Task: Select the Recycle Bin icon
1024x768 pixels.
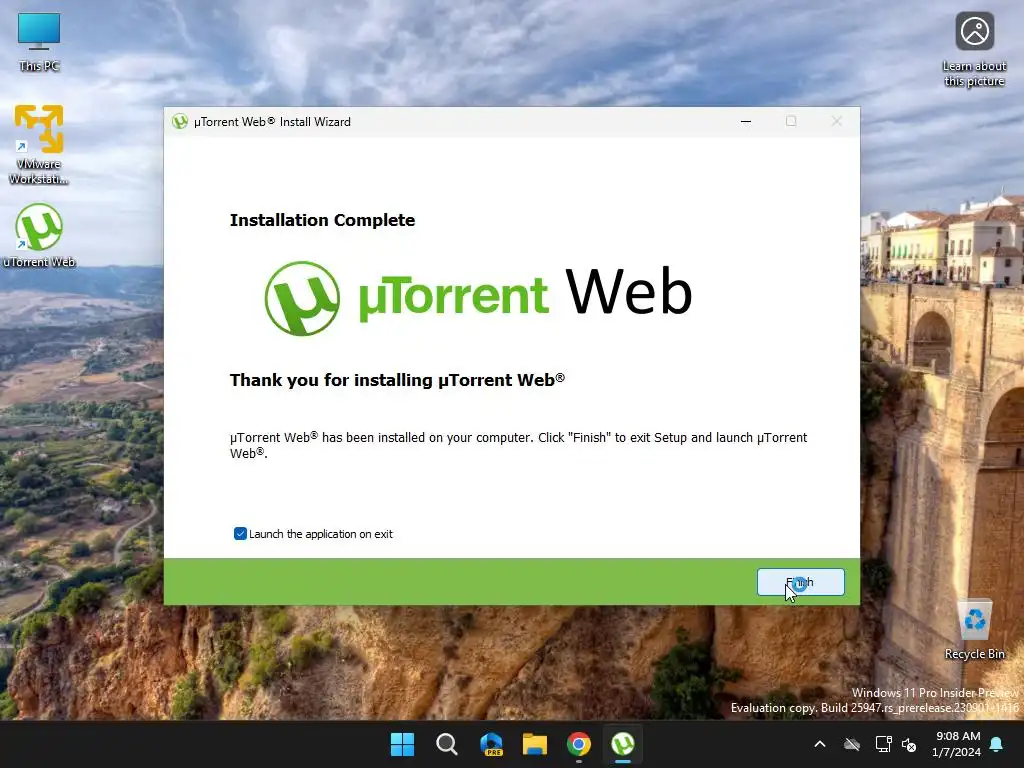Action: 974,630
